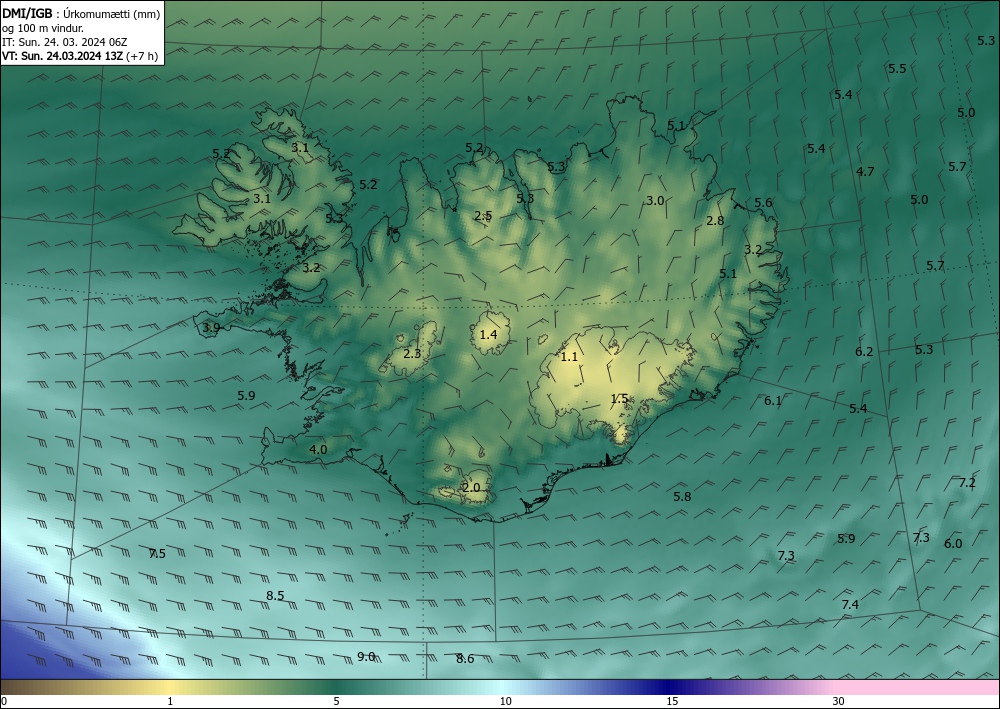The image size is (1000, 709).
Task: Click the 6.1 value off the southeast coast
Action: coord(773,401)
